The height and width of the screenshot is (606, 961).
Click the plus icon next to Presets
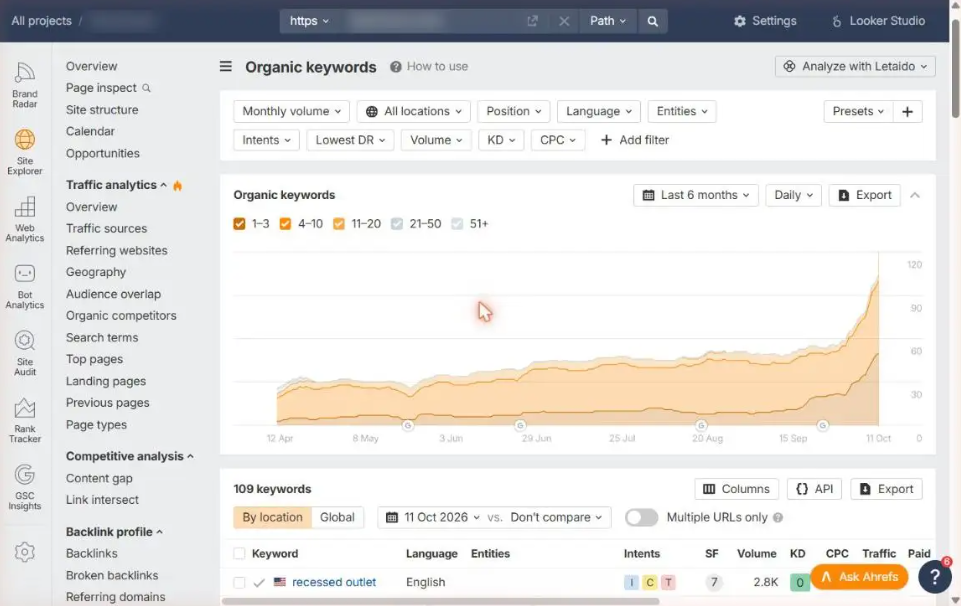point(907,112)
